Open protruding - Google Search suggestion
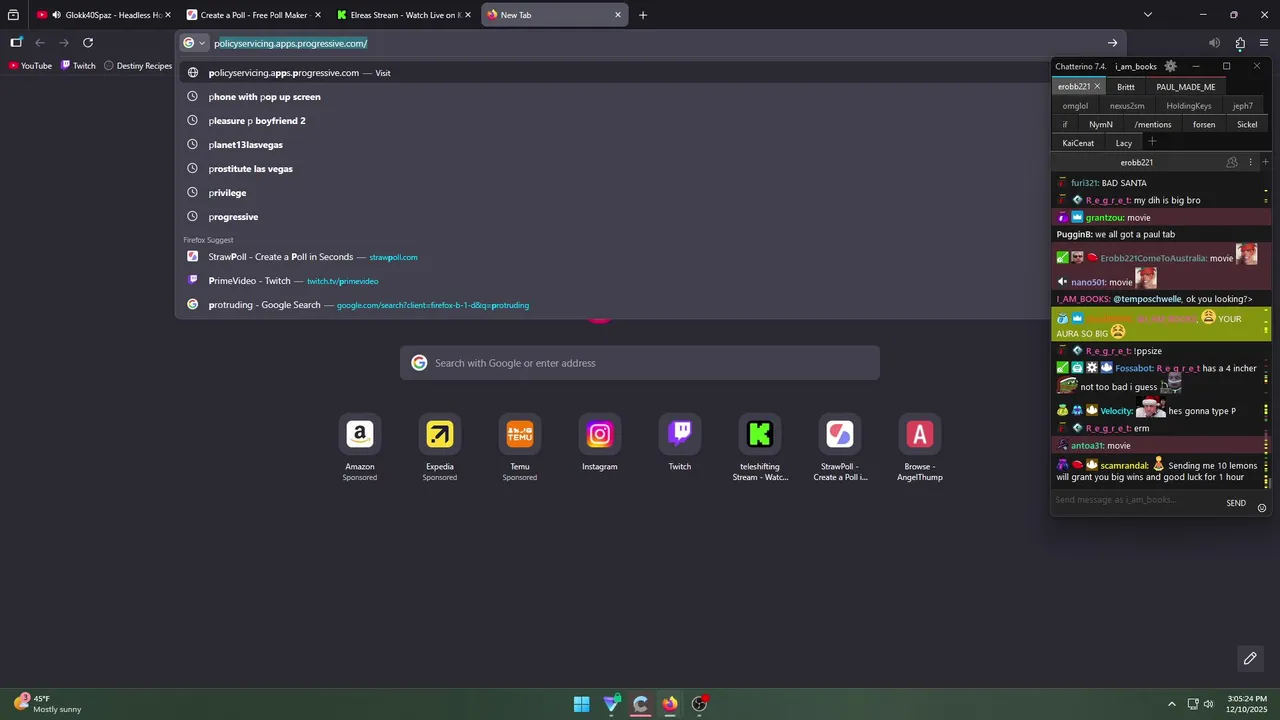1280x720 pixels. tap(612, 305)
